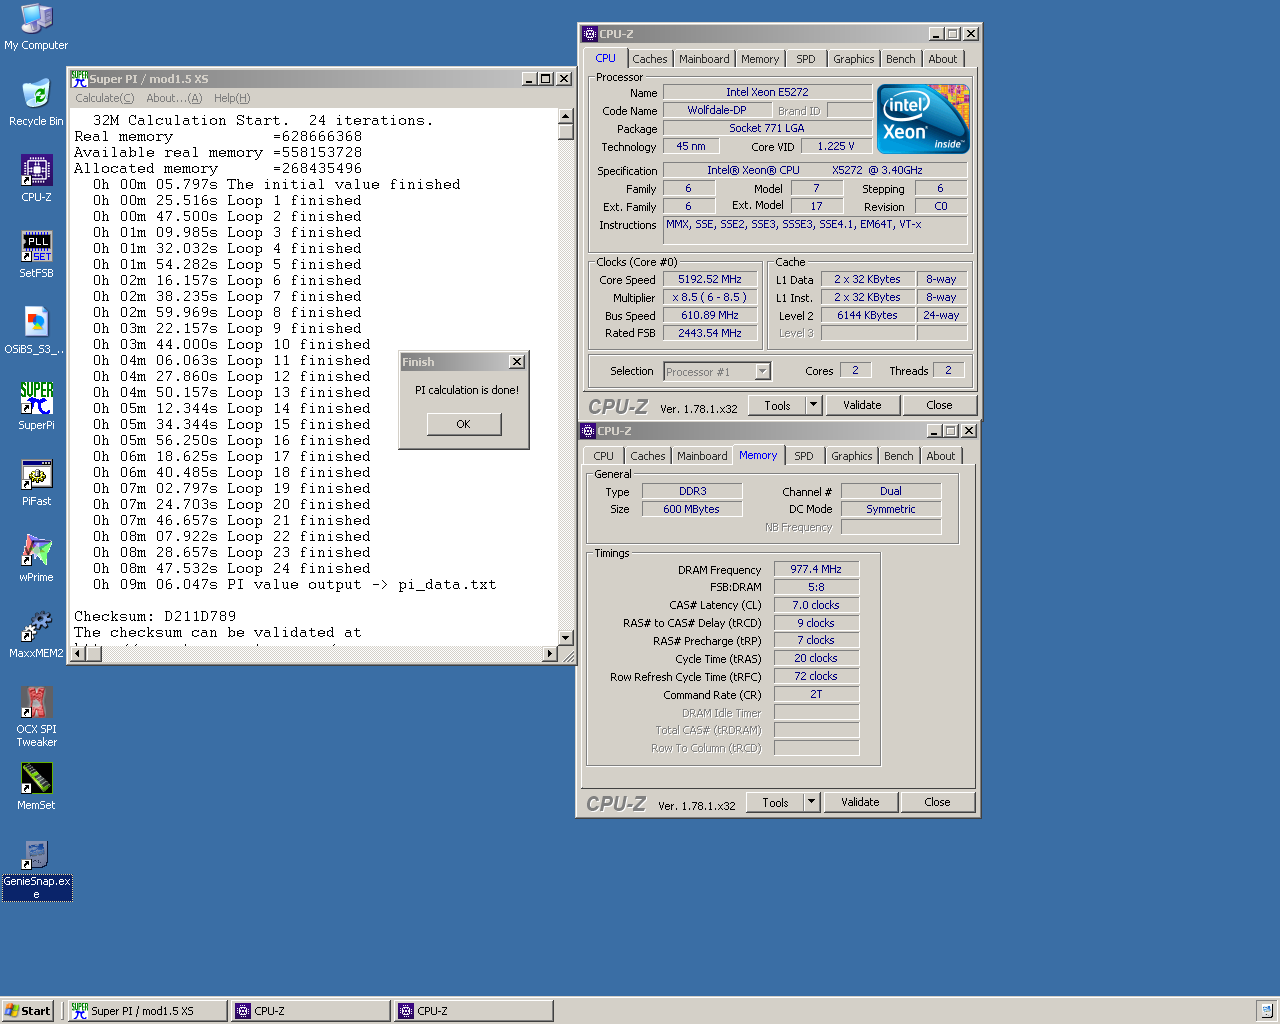Select the wPrime desktop icon
Image resolution: width=1280 pixels, height=1024 pixels.
coord(36,558)
